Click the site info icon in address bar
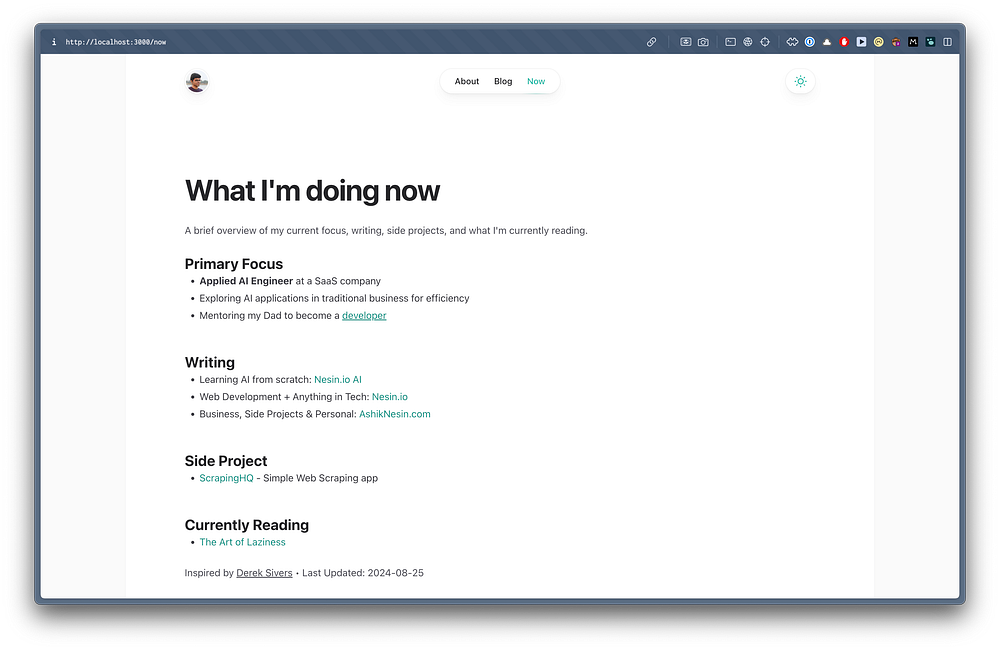1000x650 pixels. (x=54, y=42)
